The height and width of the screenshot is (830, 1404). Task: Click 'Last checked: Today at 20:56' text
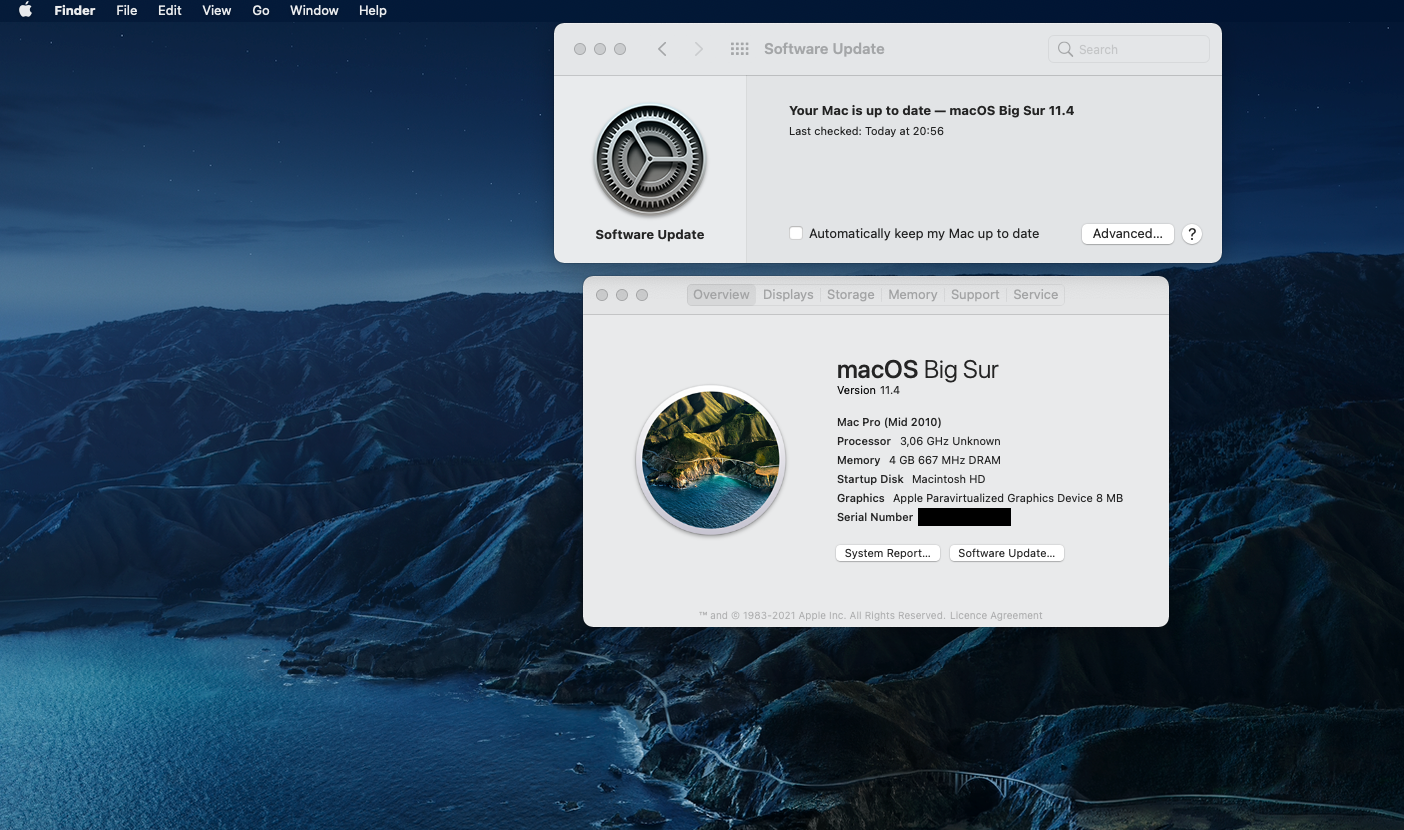click(x=866, y=131)
